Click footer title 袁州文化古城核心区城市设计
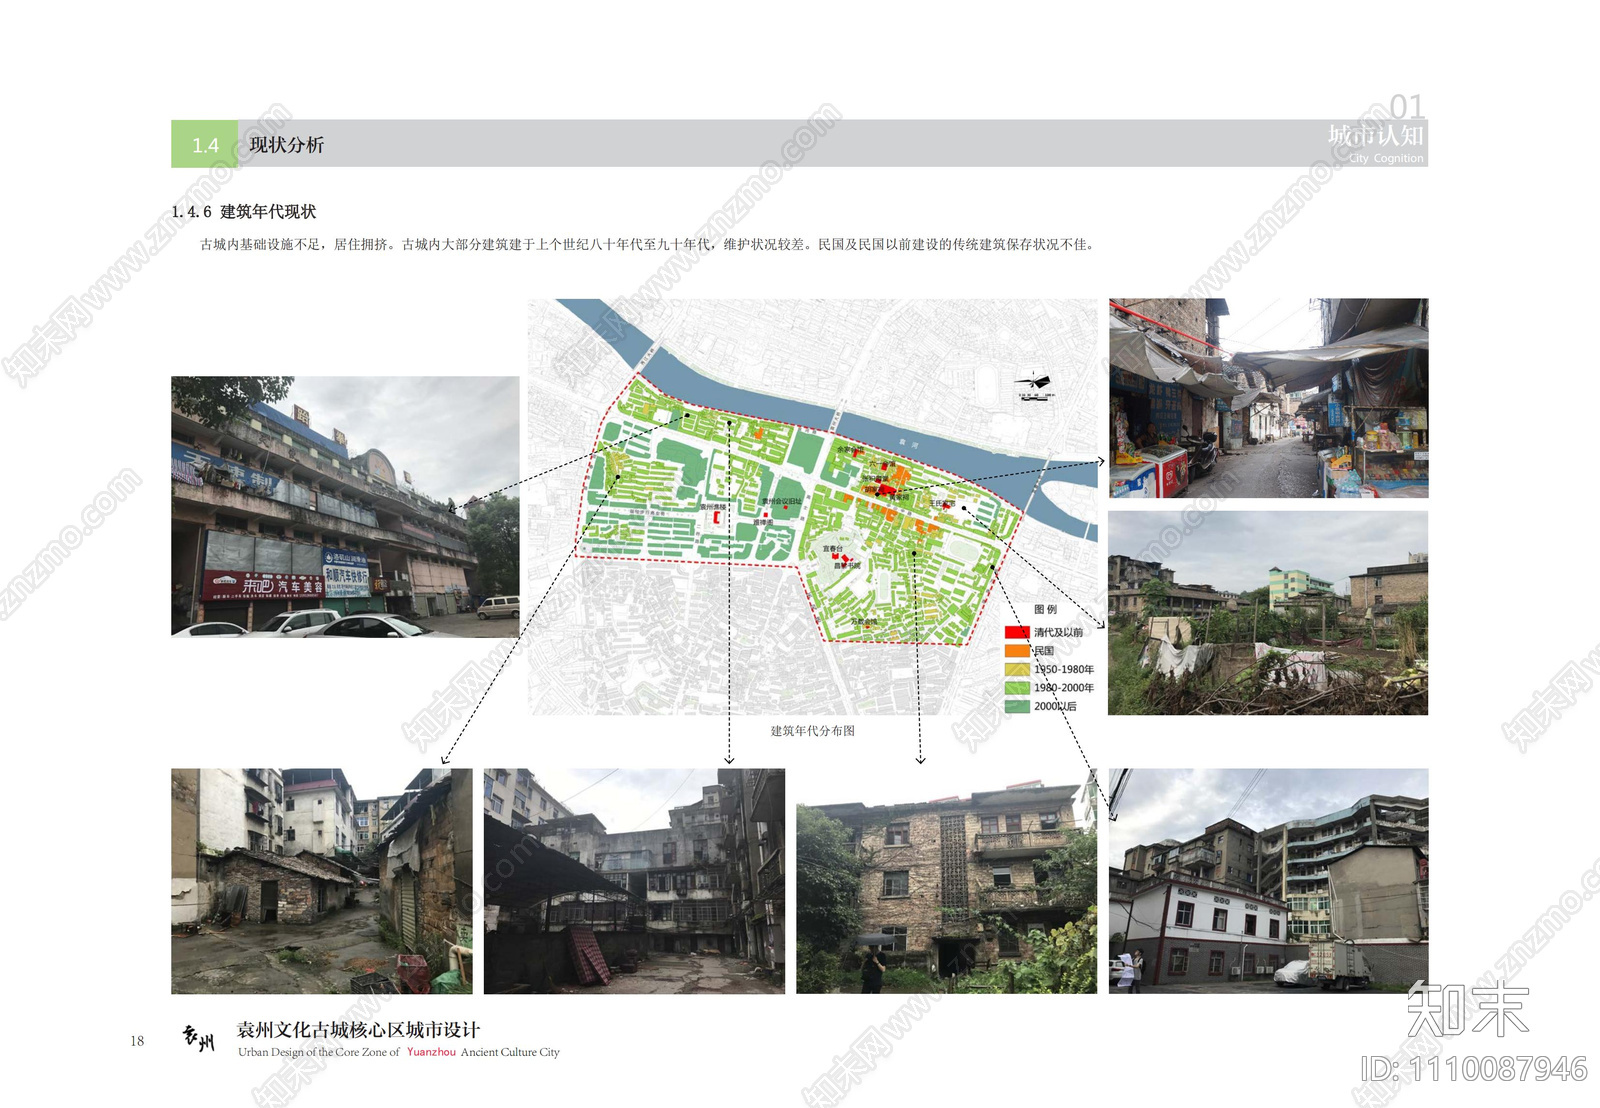1600x1108 pixels. (358, 1029)
